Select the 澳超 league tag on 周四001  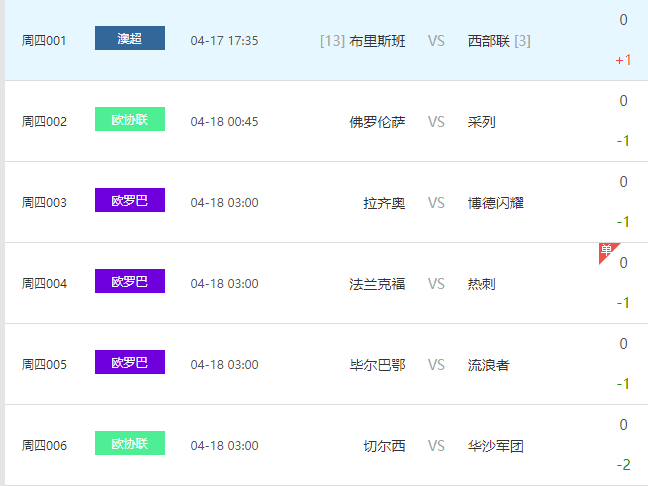click(x=130, y=38)
